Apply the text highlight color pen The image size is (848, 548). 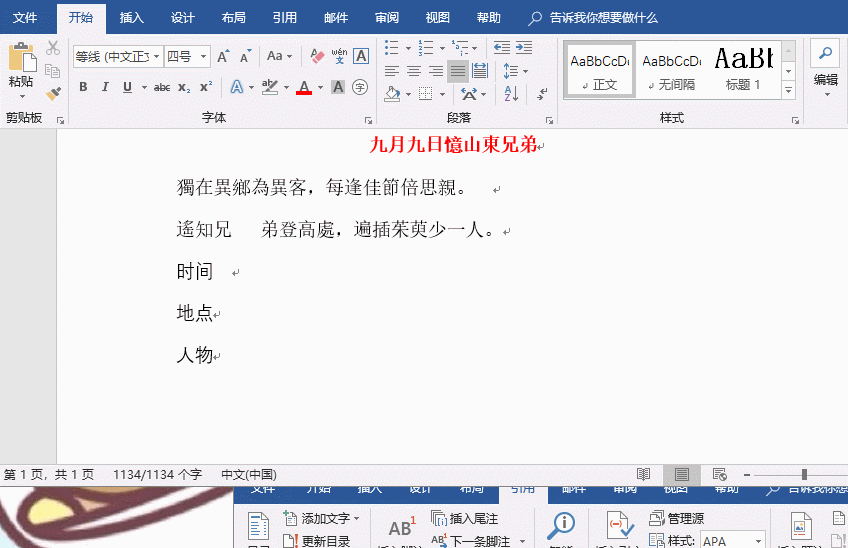[x=270, y=87]
